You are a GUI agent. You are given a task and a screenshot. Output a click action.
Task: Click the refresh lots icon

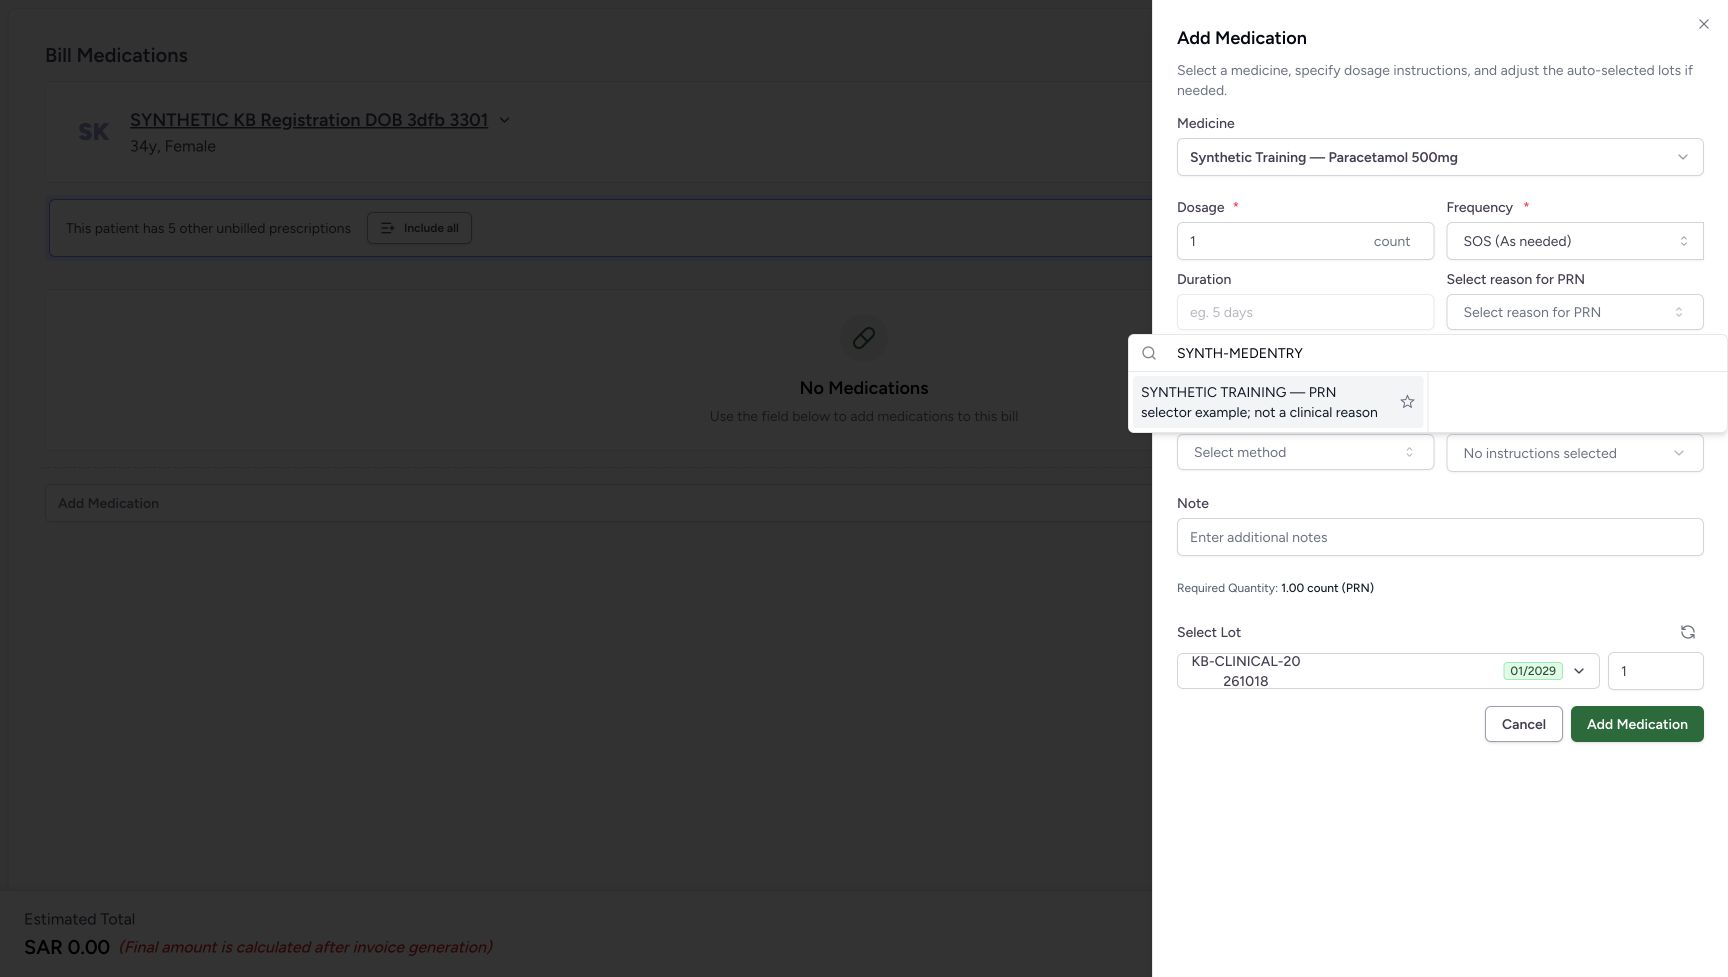(x=1687, y=632)
